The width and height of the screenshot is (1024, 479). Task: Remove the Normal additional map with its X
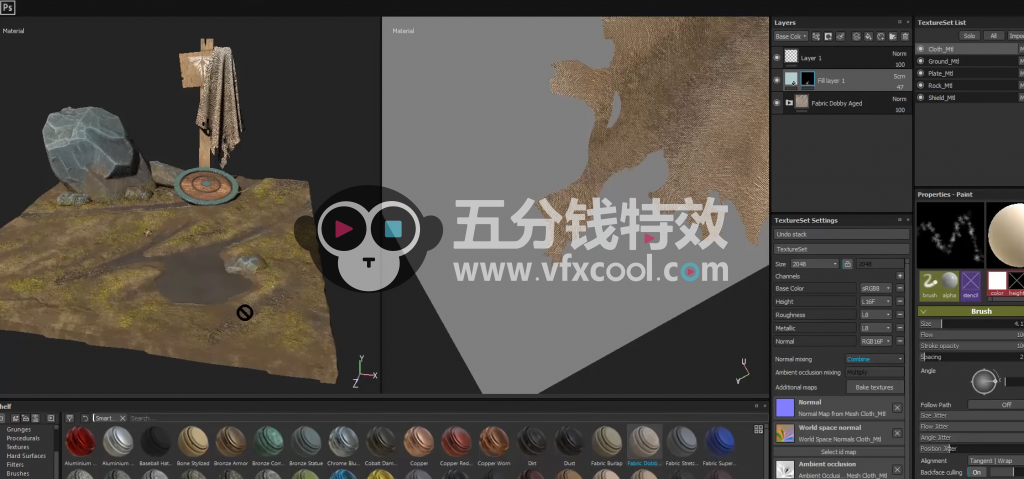coord(897,408)
